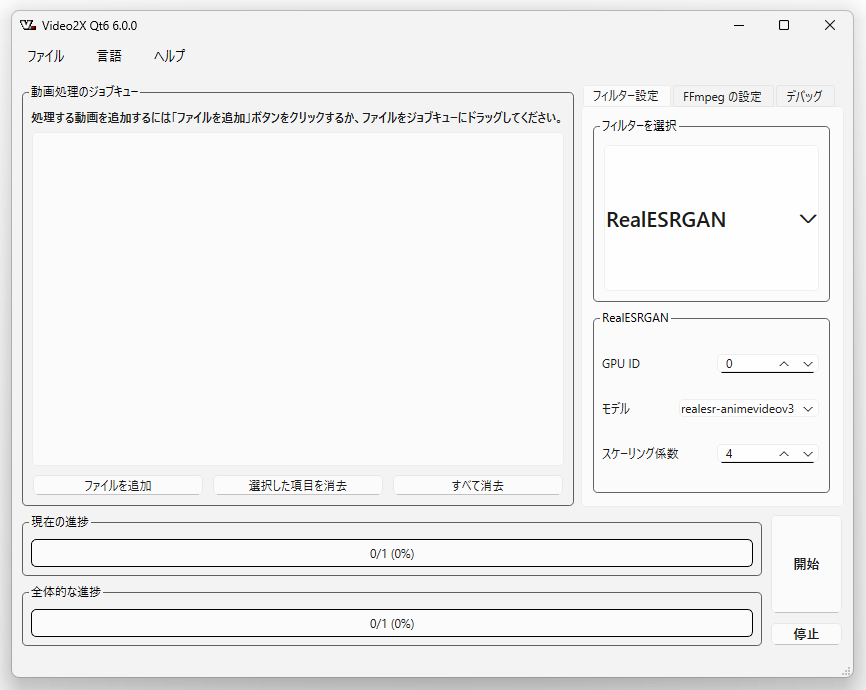Click the Video2X app icon in title bar
Screen dimensions: 866x690
click(x=28, y=25)
